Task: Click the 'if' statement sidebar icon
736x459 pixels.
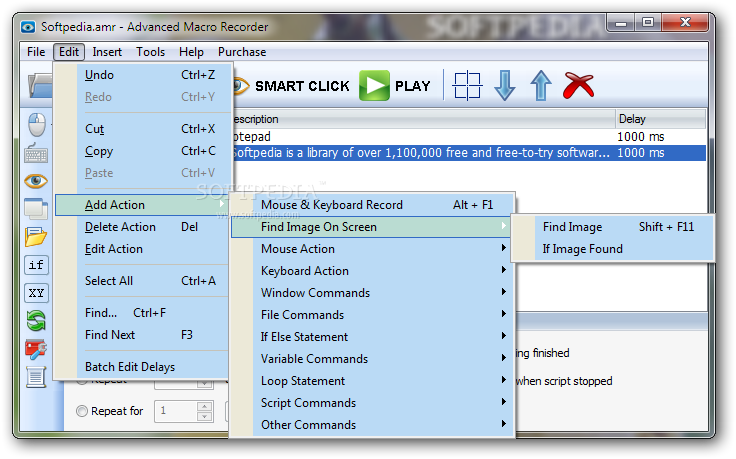Action: (36, 265)
